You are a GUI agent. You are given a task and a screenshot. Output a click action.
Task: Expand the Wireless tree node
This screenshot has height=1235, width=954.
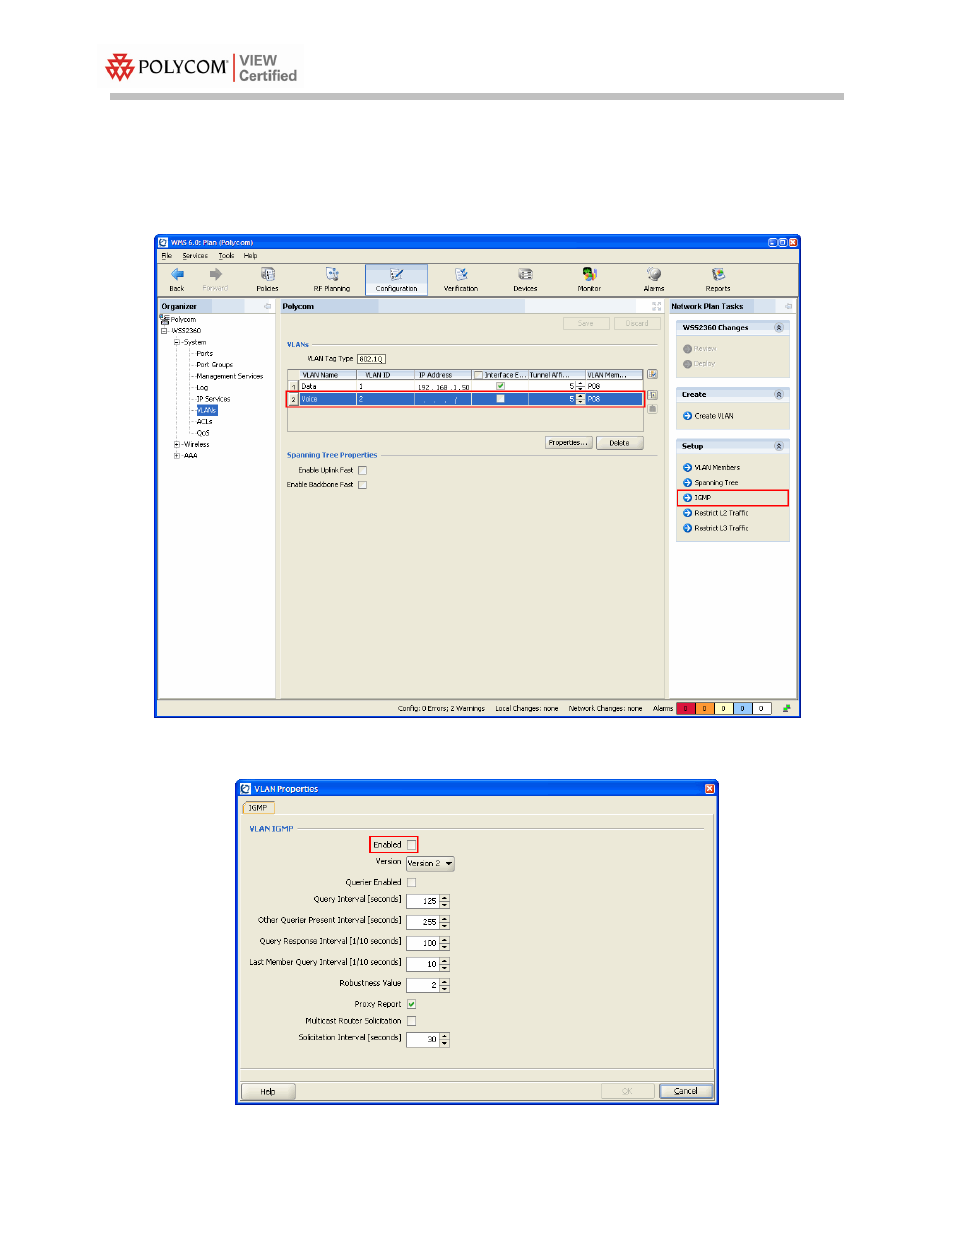(x=177, y=444)
